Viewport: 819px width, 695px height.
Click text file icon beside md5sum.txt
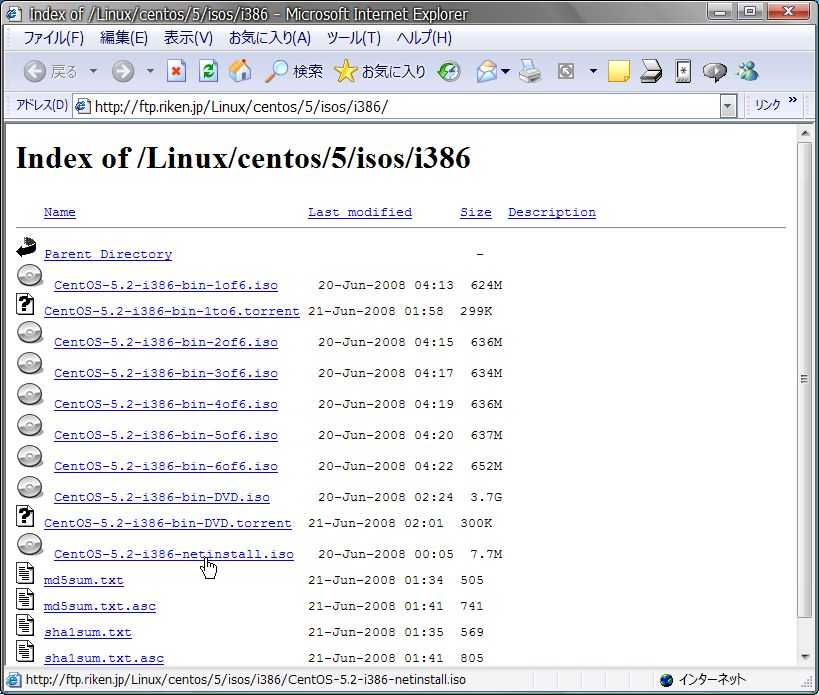[25, 573]
